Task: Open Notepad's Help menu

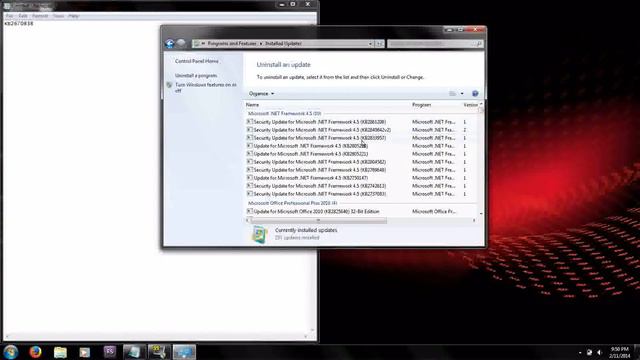Action: 73,16
